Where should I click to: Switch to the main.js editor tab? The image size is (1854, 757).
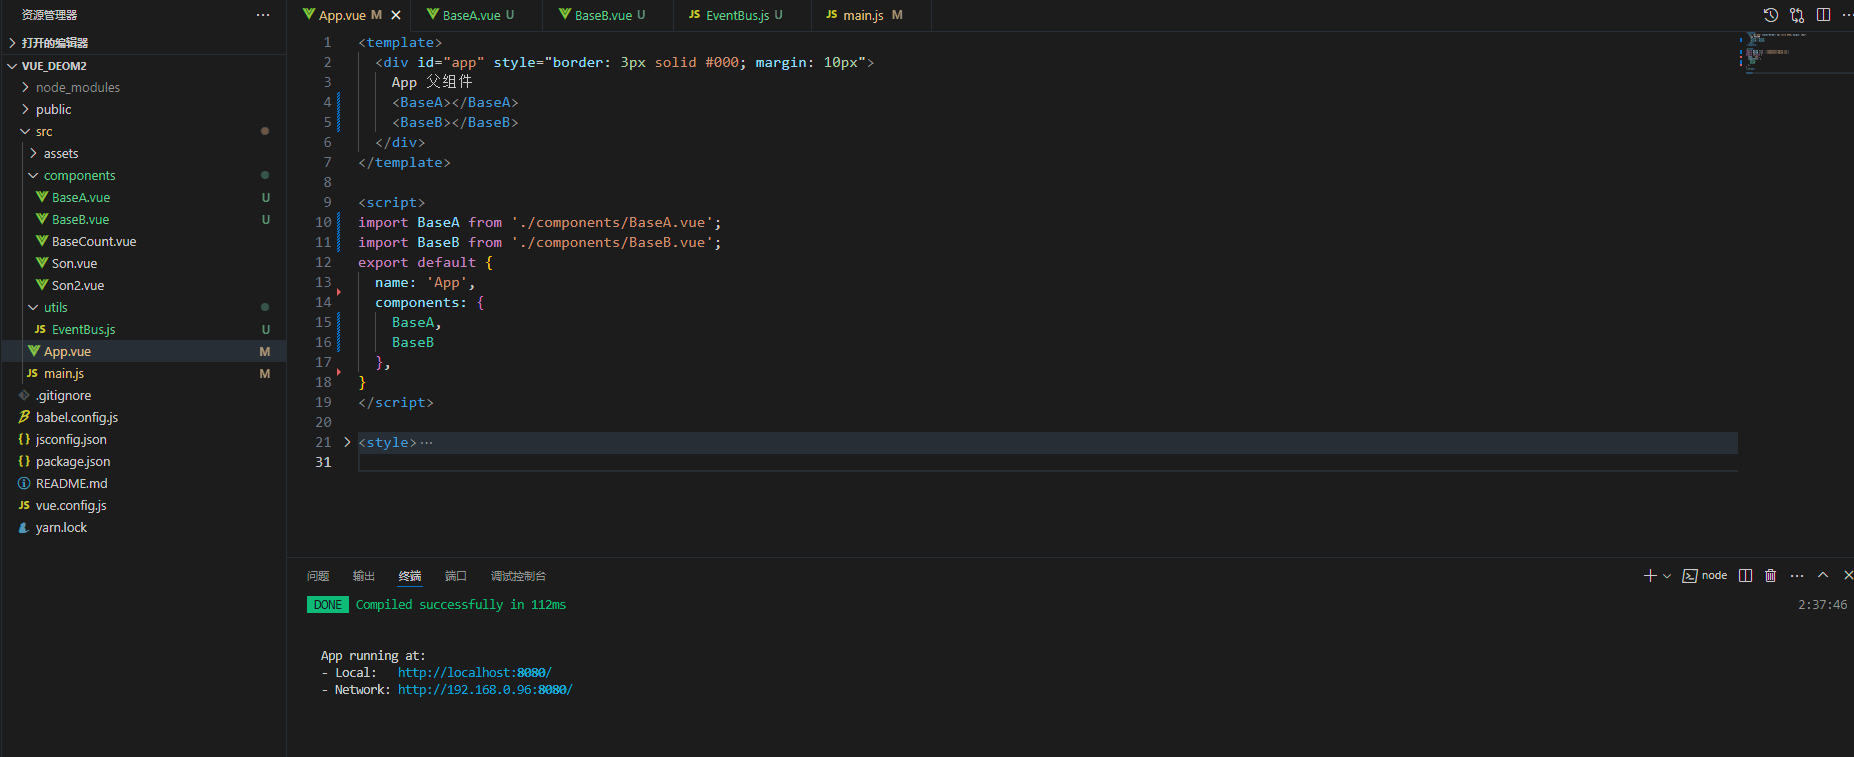871,15
